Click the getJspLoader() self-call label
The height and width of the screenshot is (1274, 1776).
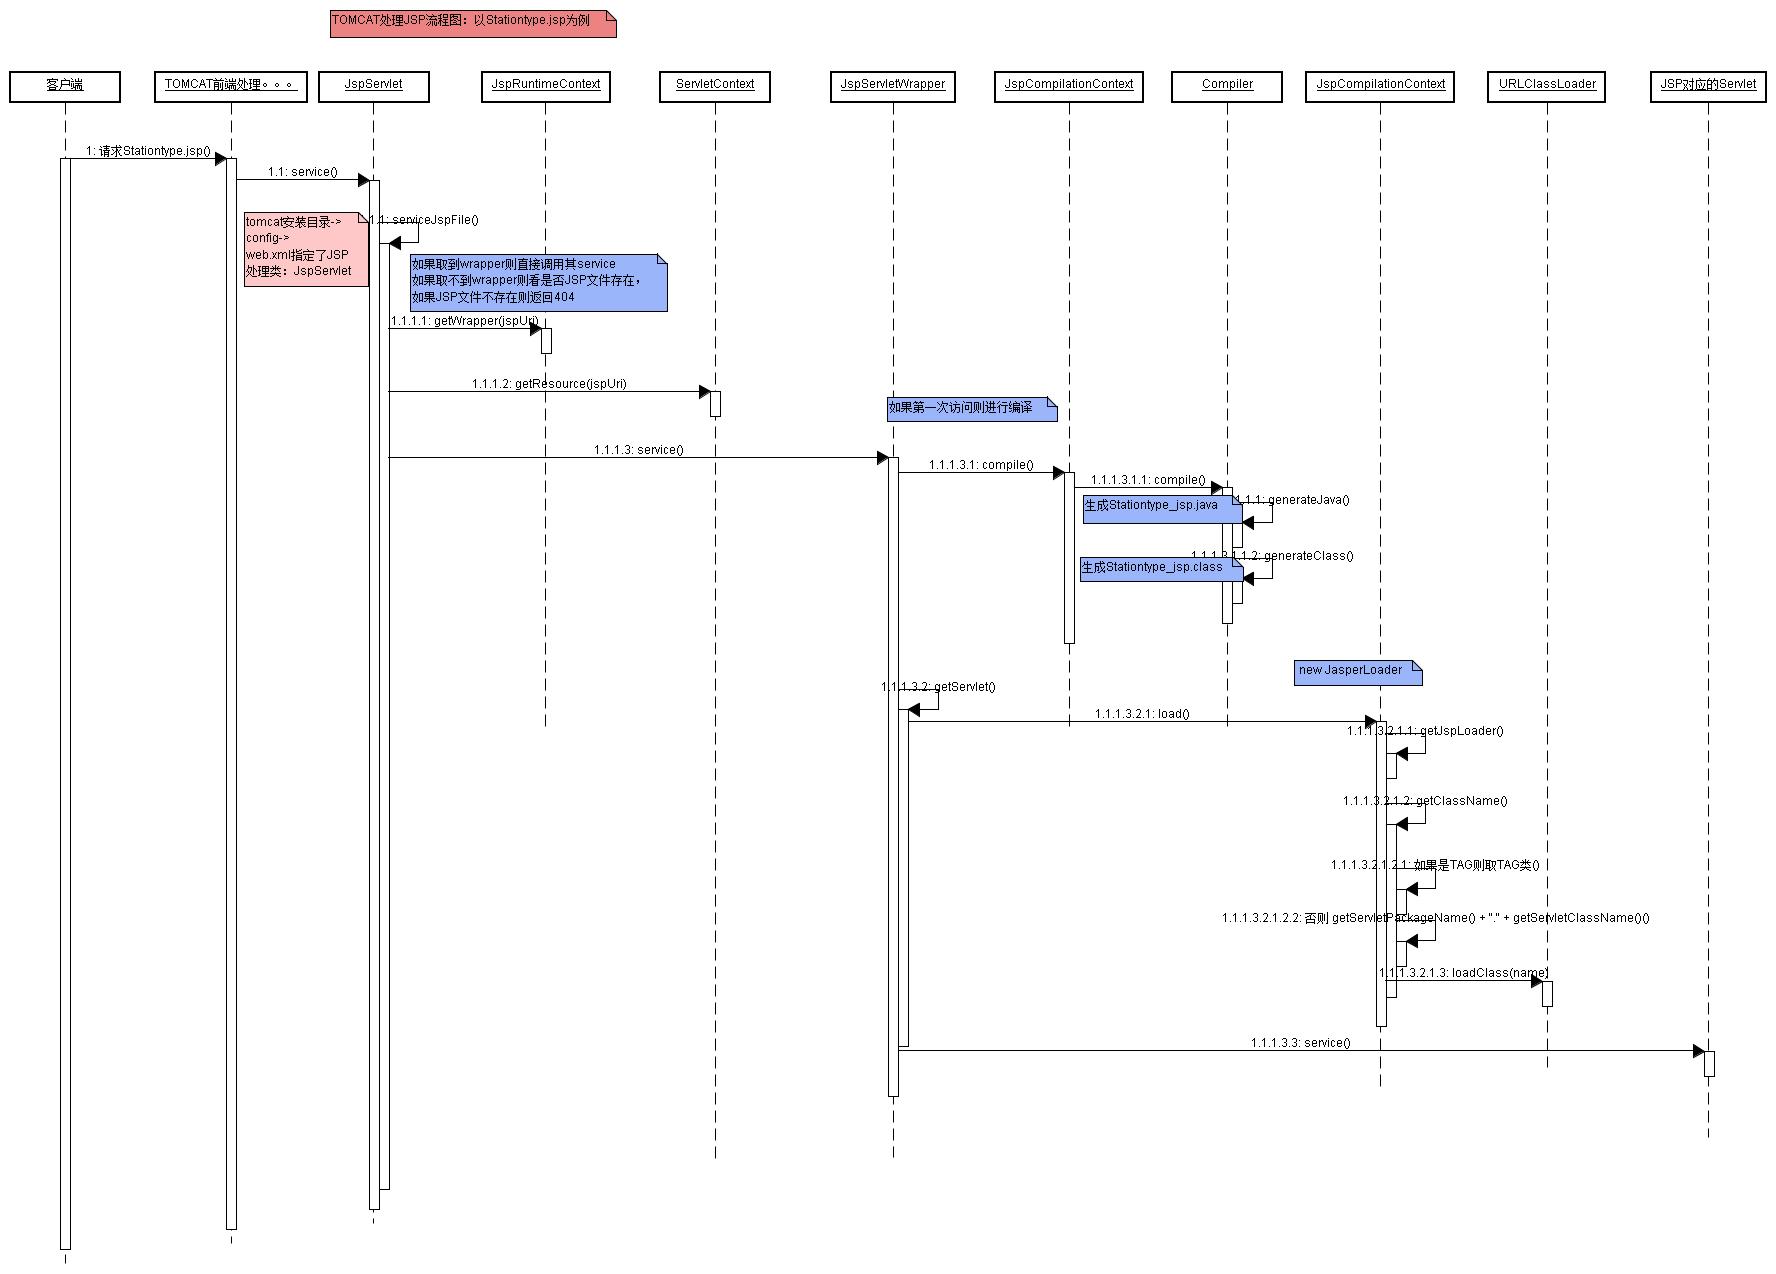click(x=1425, y=731)
